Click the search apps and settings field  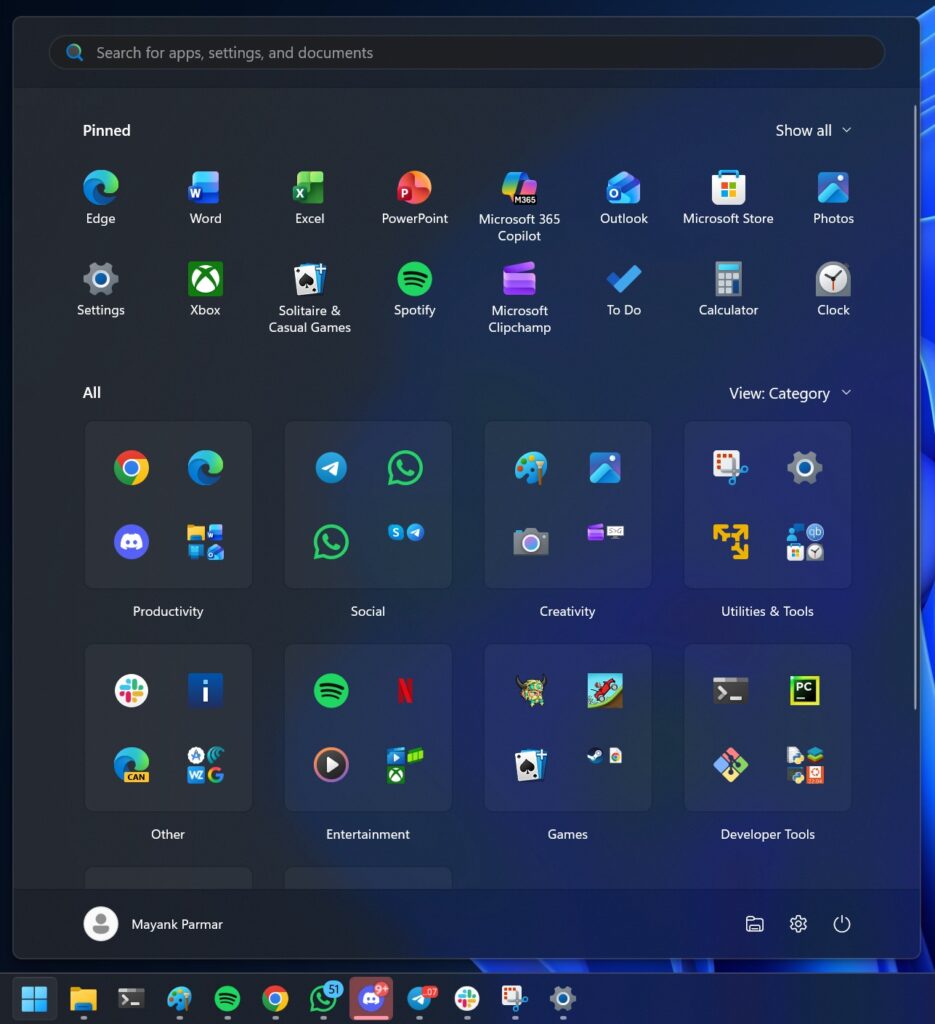coord(466,52)
